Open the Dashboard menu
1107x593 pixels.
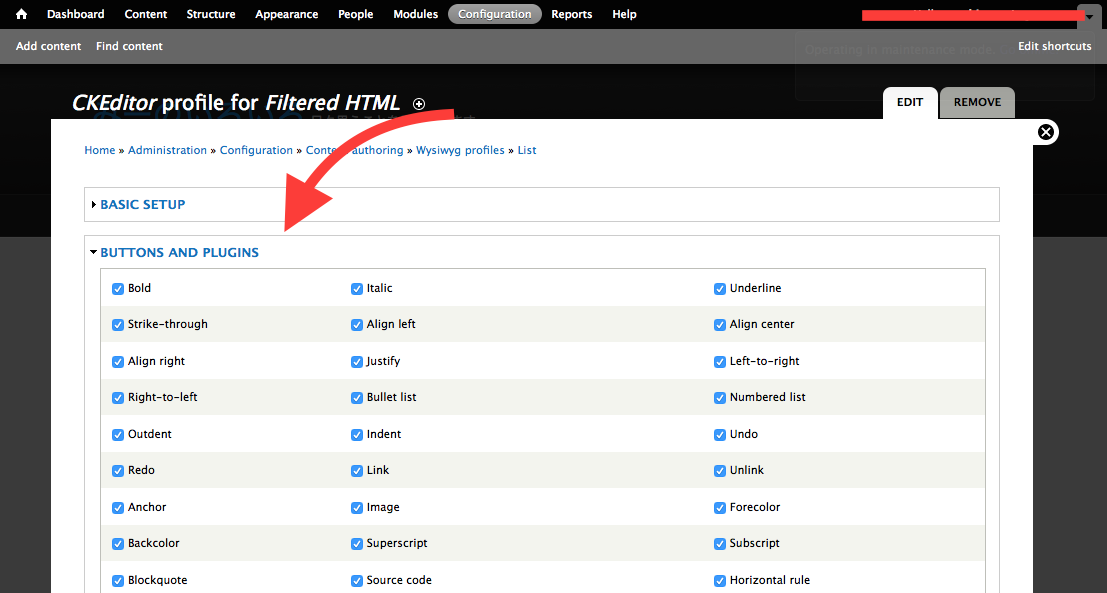click(x=76, y=14)
